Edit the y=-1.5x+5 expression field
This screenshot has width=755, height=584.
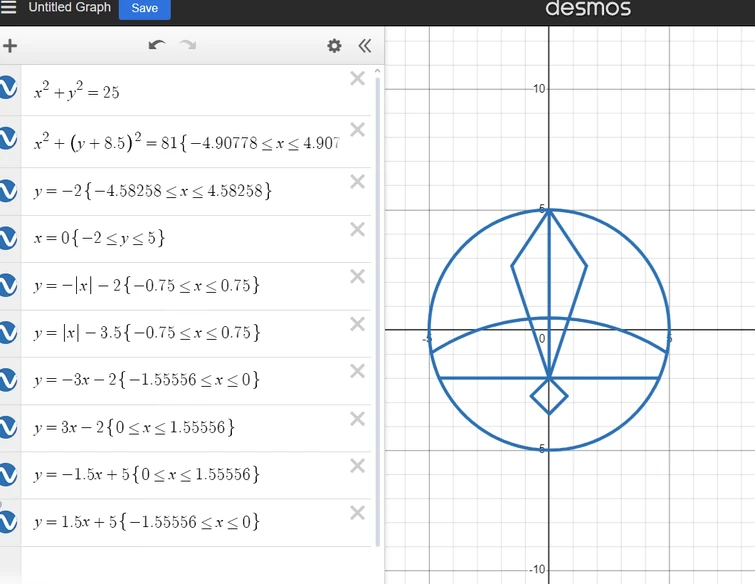coord(196,475)
